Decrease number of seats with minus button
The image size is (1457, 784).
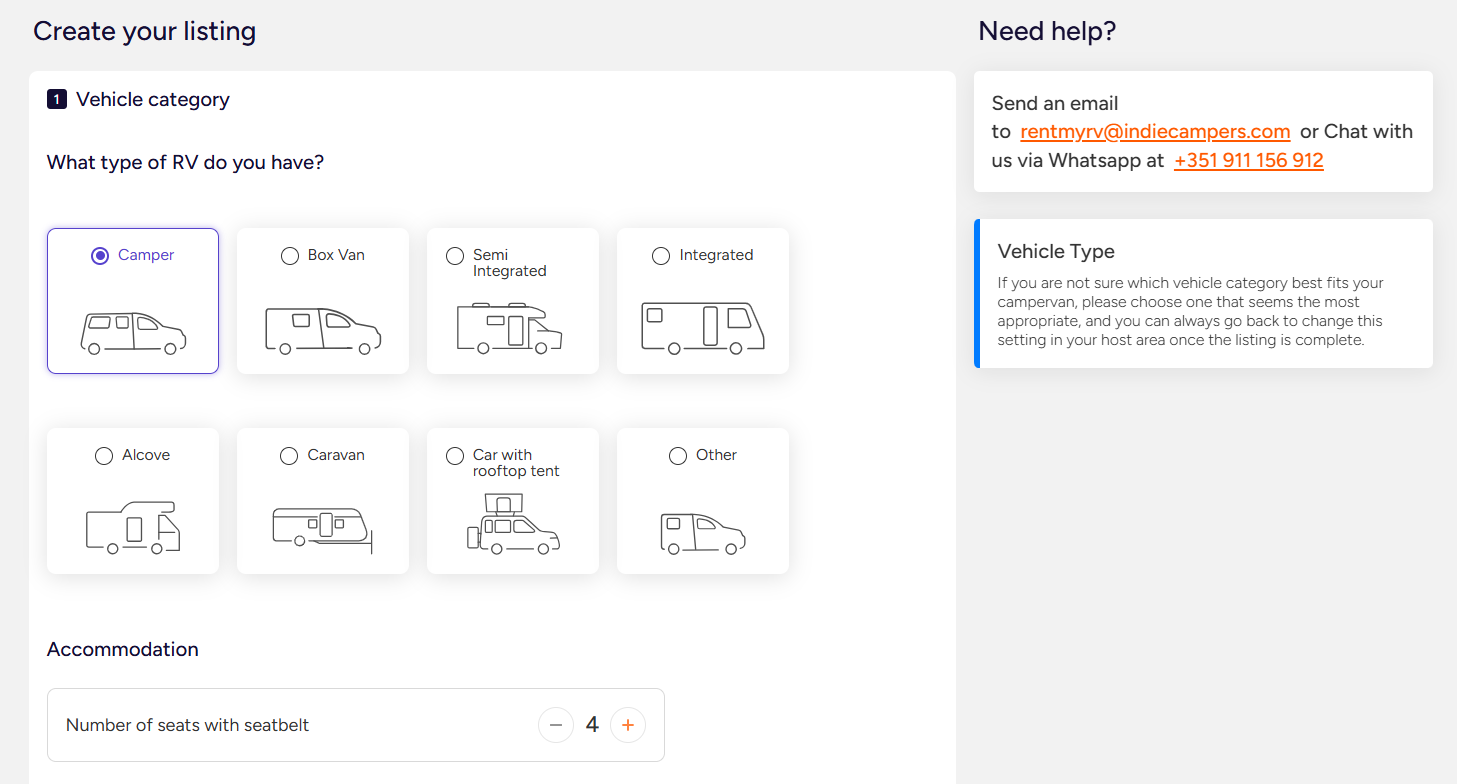coord(556,725)
